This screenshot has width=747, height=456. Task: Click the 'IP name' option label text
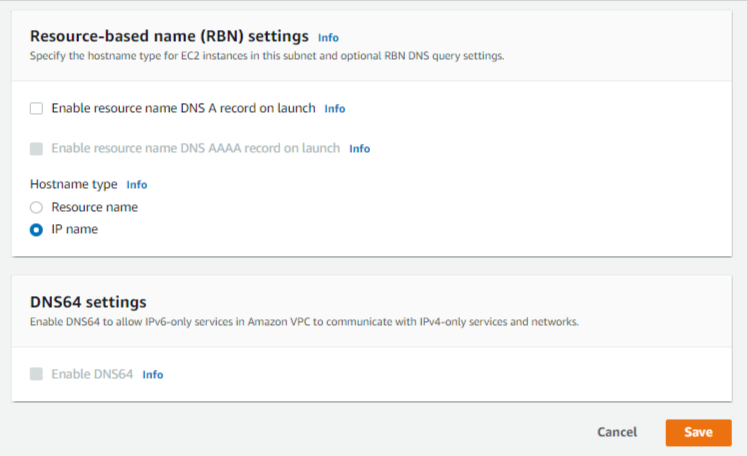74,229
